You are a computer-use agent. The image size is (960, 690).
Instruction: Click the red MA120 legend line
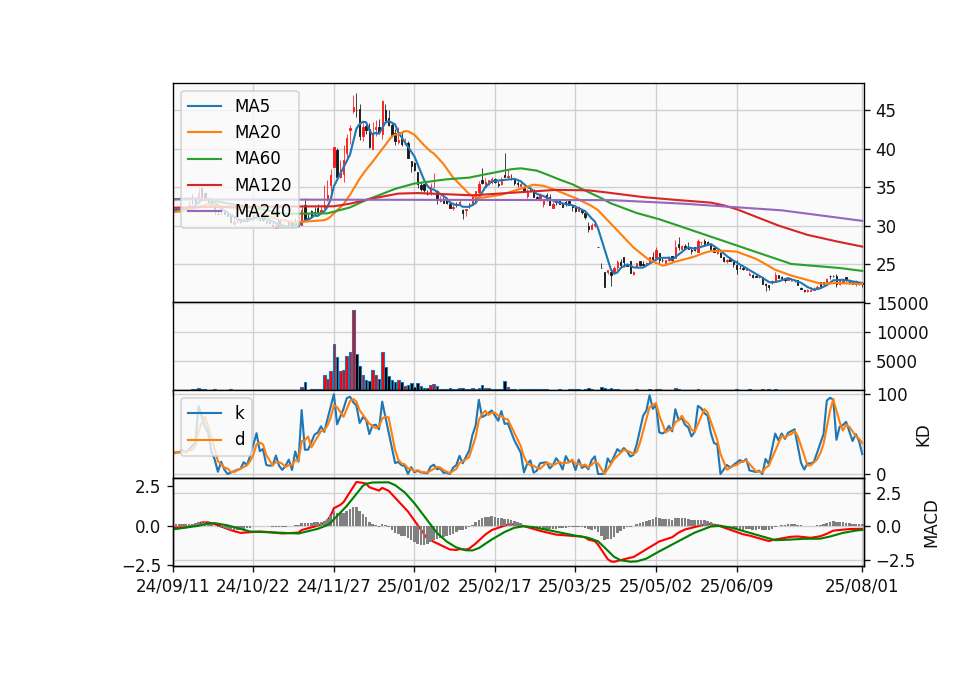coord(204,184)
